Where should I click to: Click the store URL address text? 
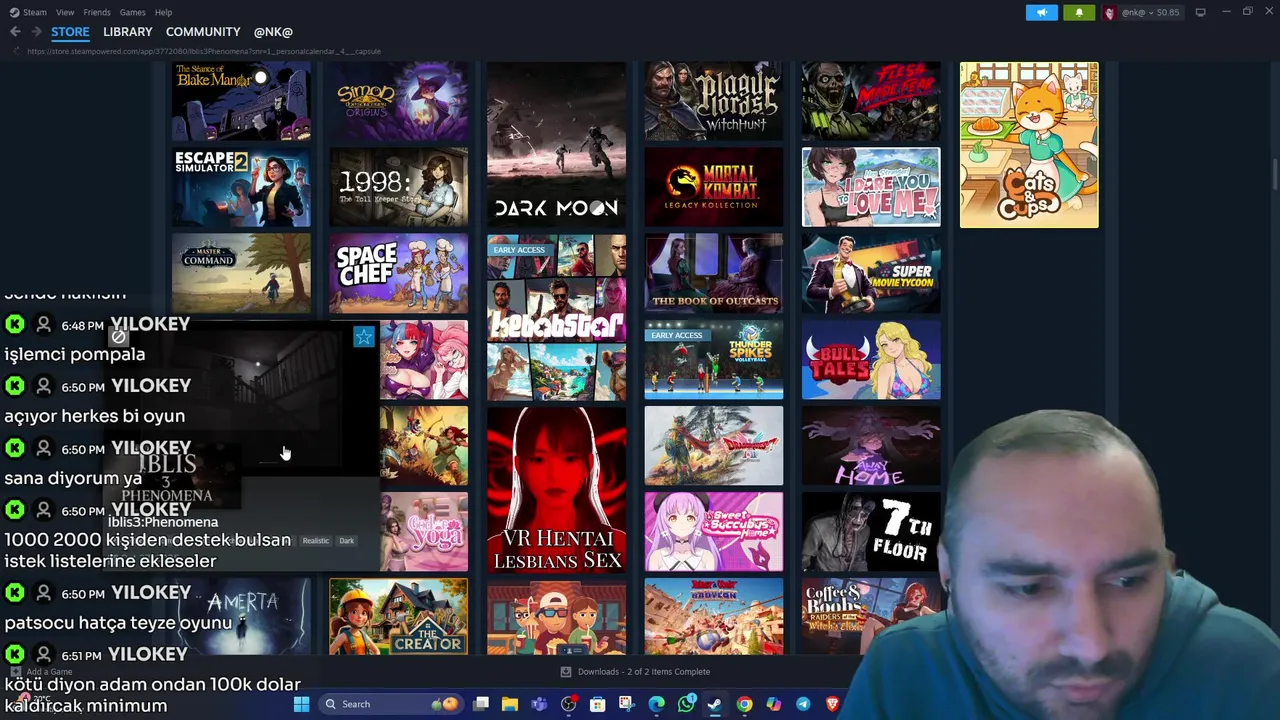click(x=204, y=51)
